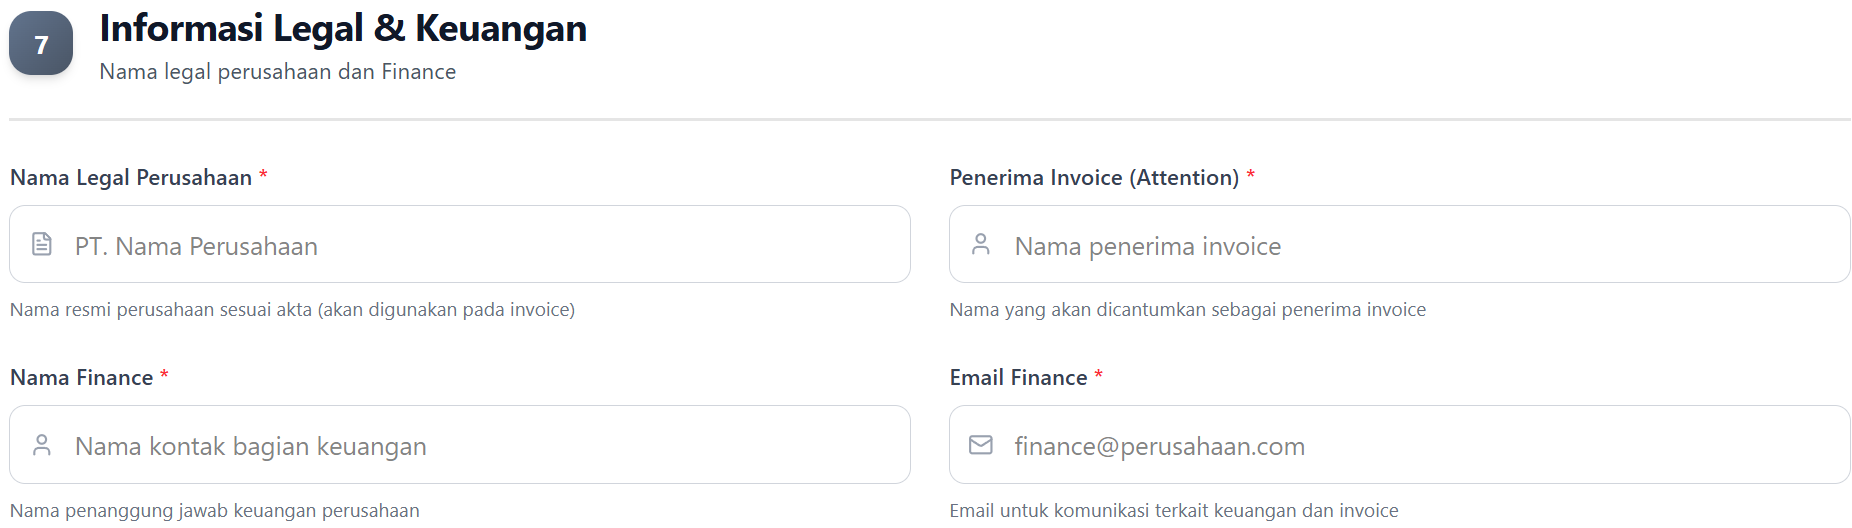Viewport: 1852px width, 528px height.
Task: Click helper text about penerima invoice name
Action: click(x=1187, y=310)
